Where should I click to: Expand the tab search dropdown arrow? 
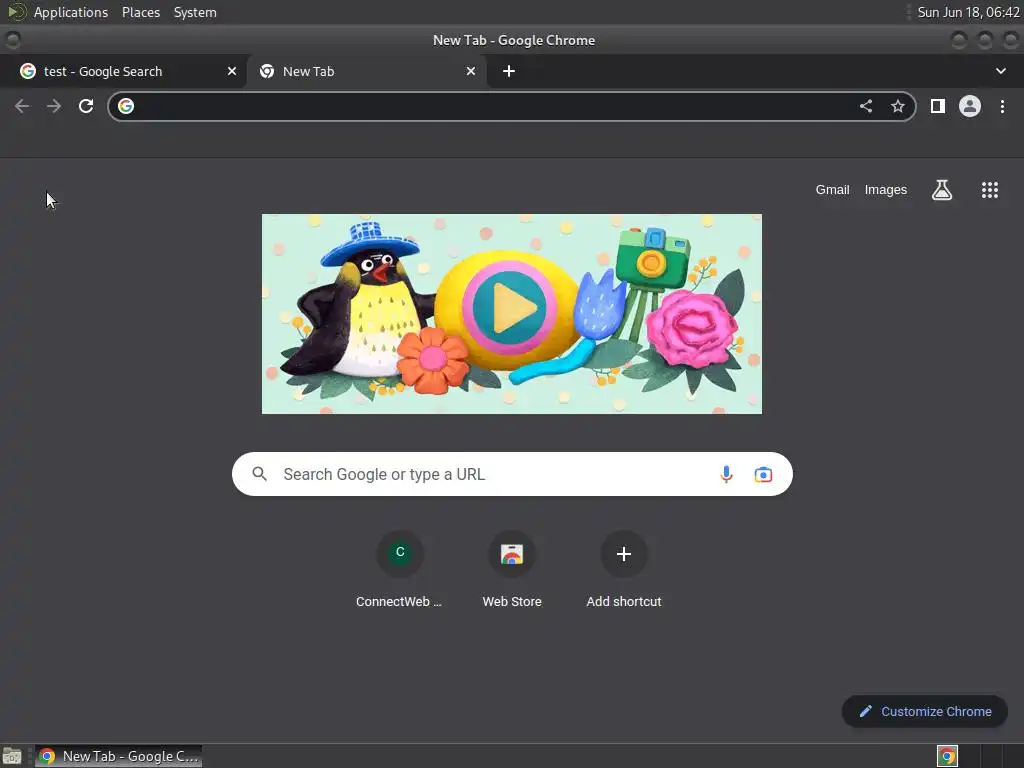point(1000,71)
